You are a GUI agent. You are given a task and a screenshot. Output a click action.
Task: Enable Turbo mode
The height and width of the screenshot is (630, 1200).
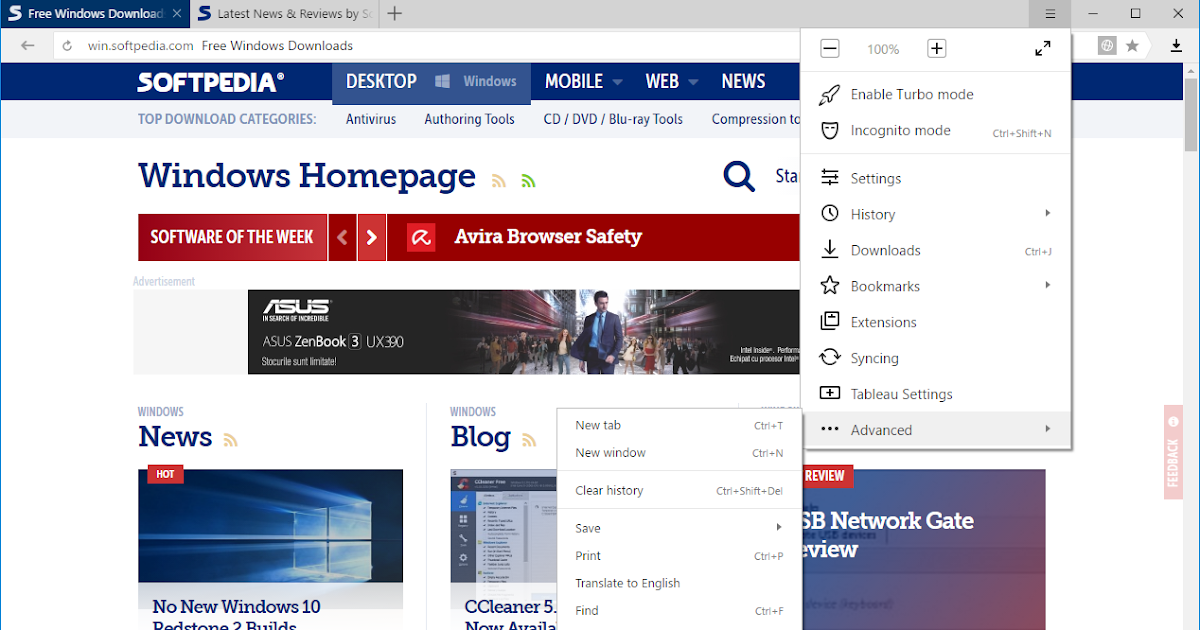pyautogui.click(x=936, y=94)
